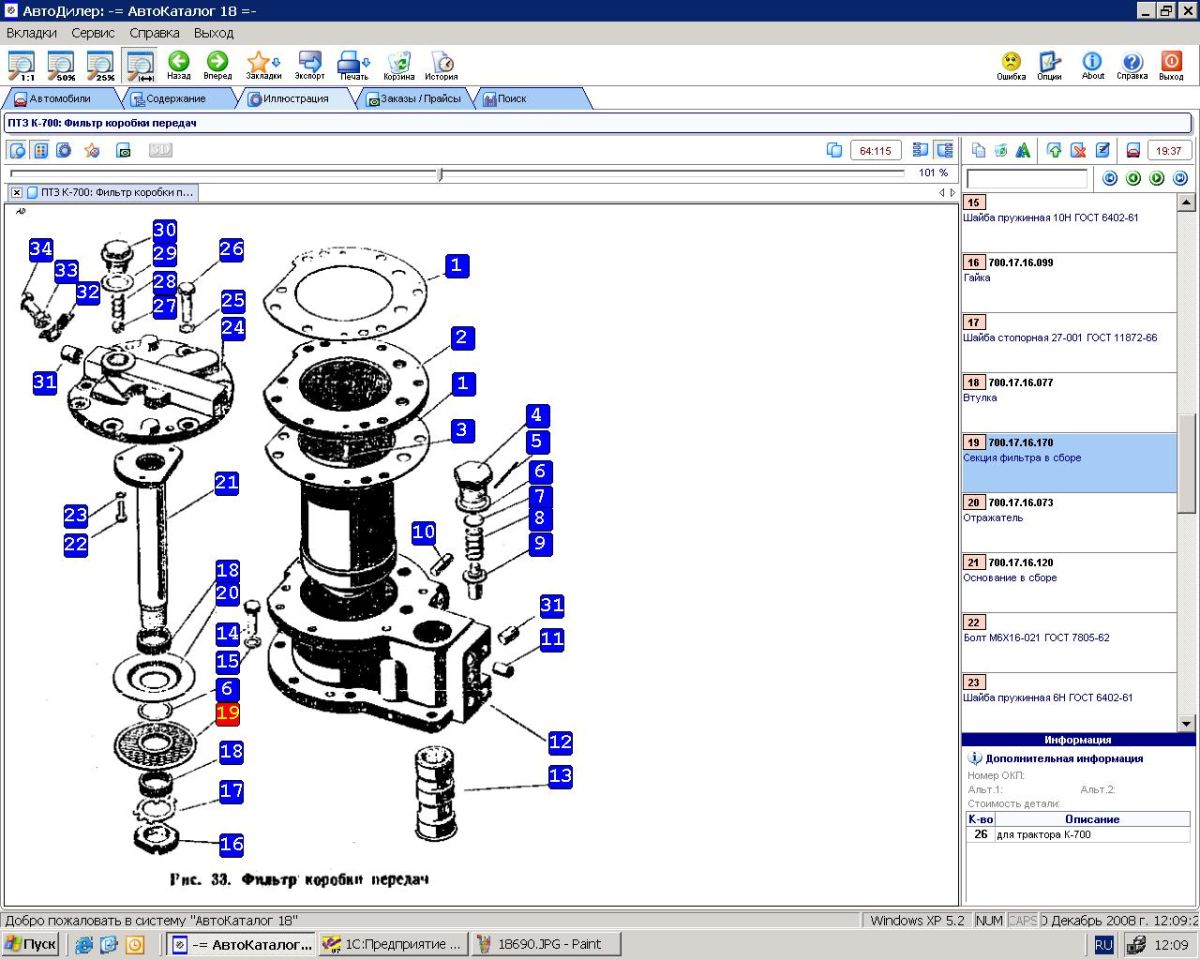Open the Сервис menu
The image size is (1200, 960).
(93, 33)
